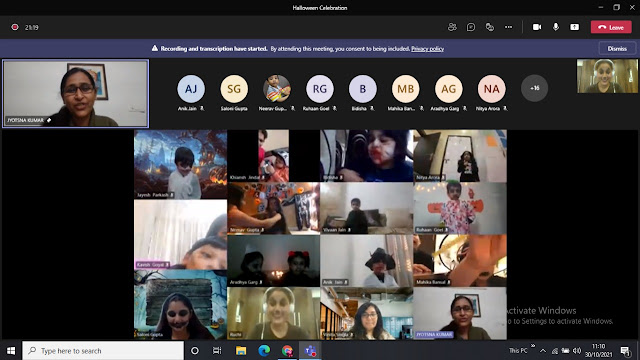Select Nirmay Gupta's video tile
This screenshot has height=360, width=640.
273,208
